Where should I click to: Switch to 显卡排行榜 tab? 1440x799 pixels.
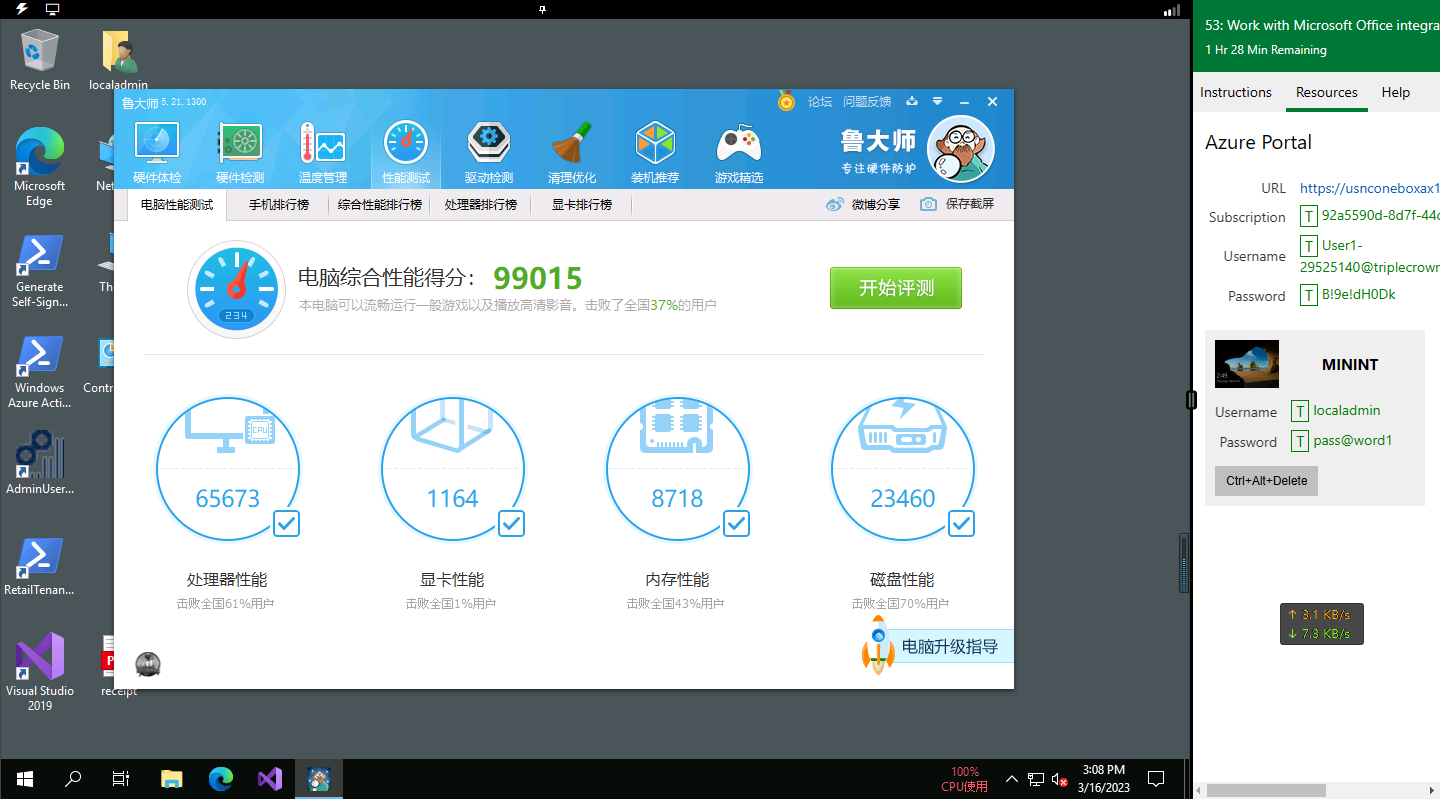582,205
